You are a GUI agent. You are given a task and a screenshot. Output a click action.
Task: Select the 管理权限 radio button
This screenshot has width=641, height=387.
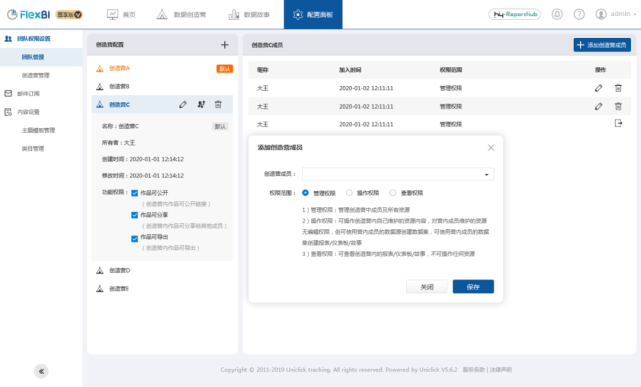pos(305,192)
